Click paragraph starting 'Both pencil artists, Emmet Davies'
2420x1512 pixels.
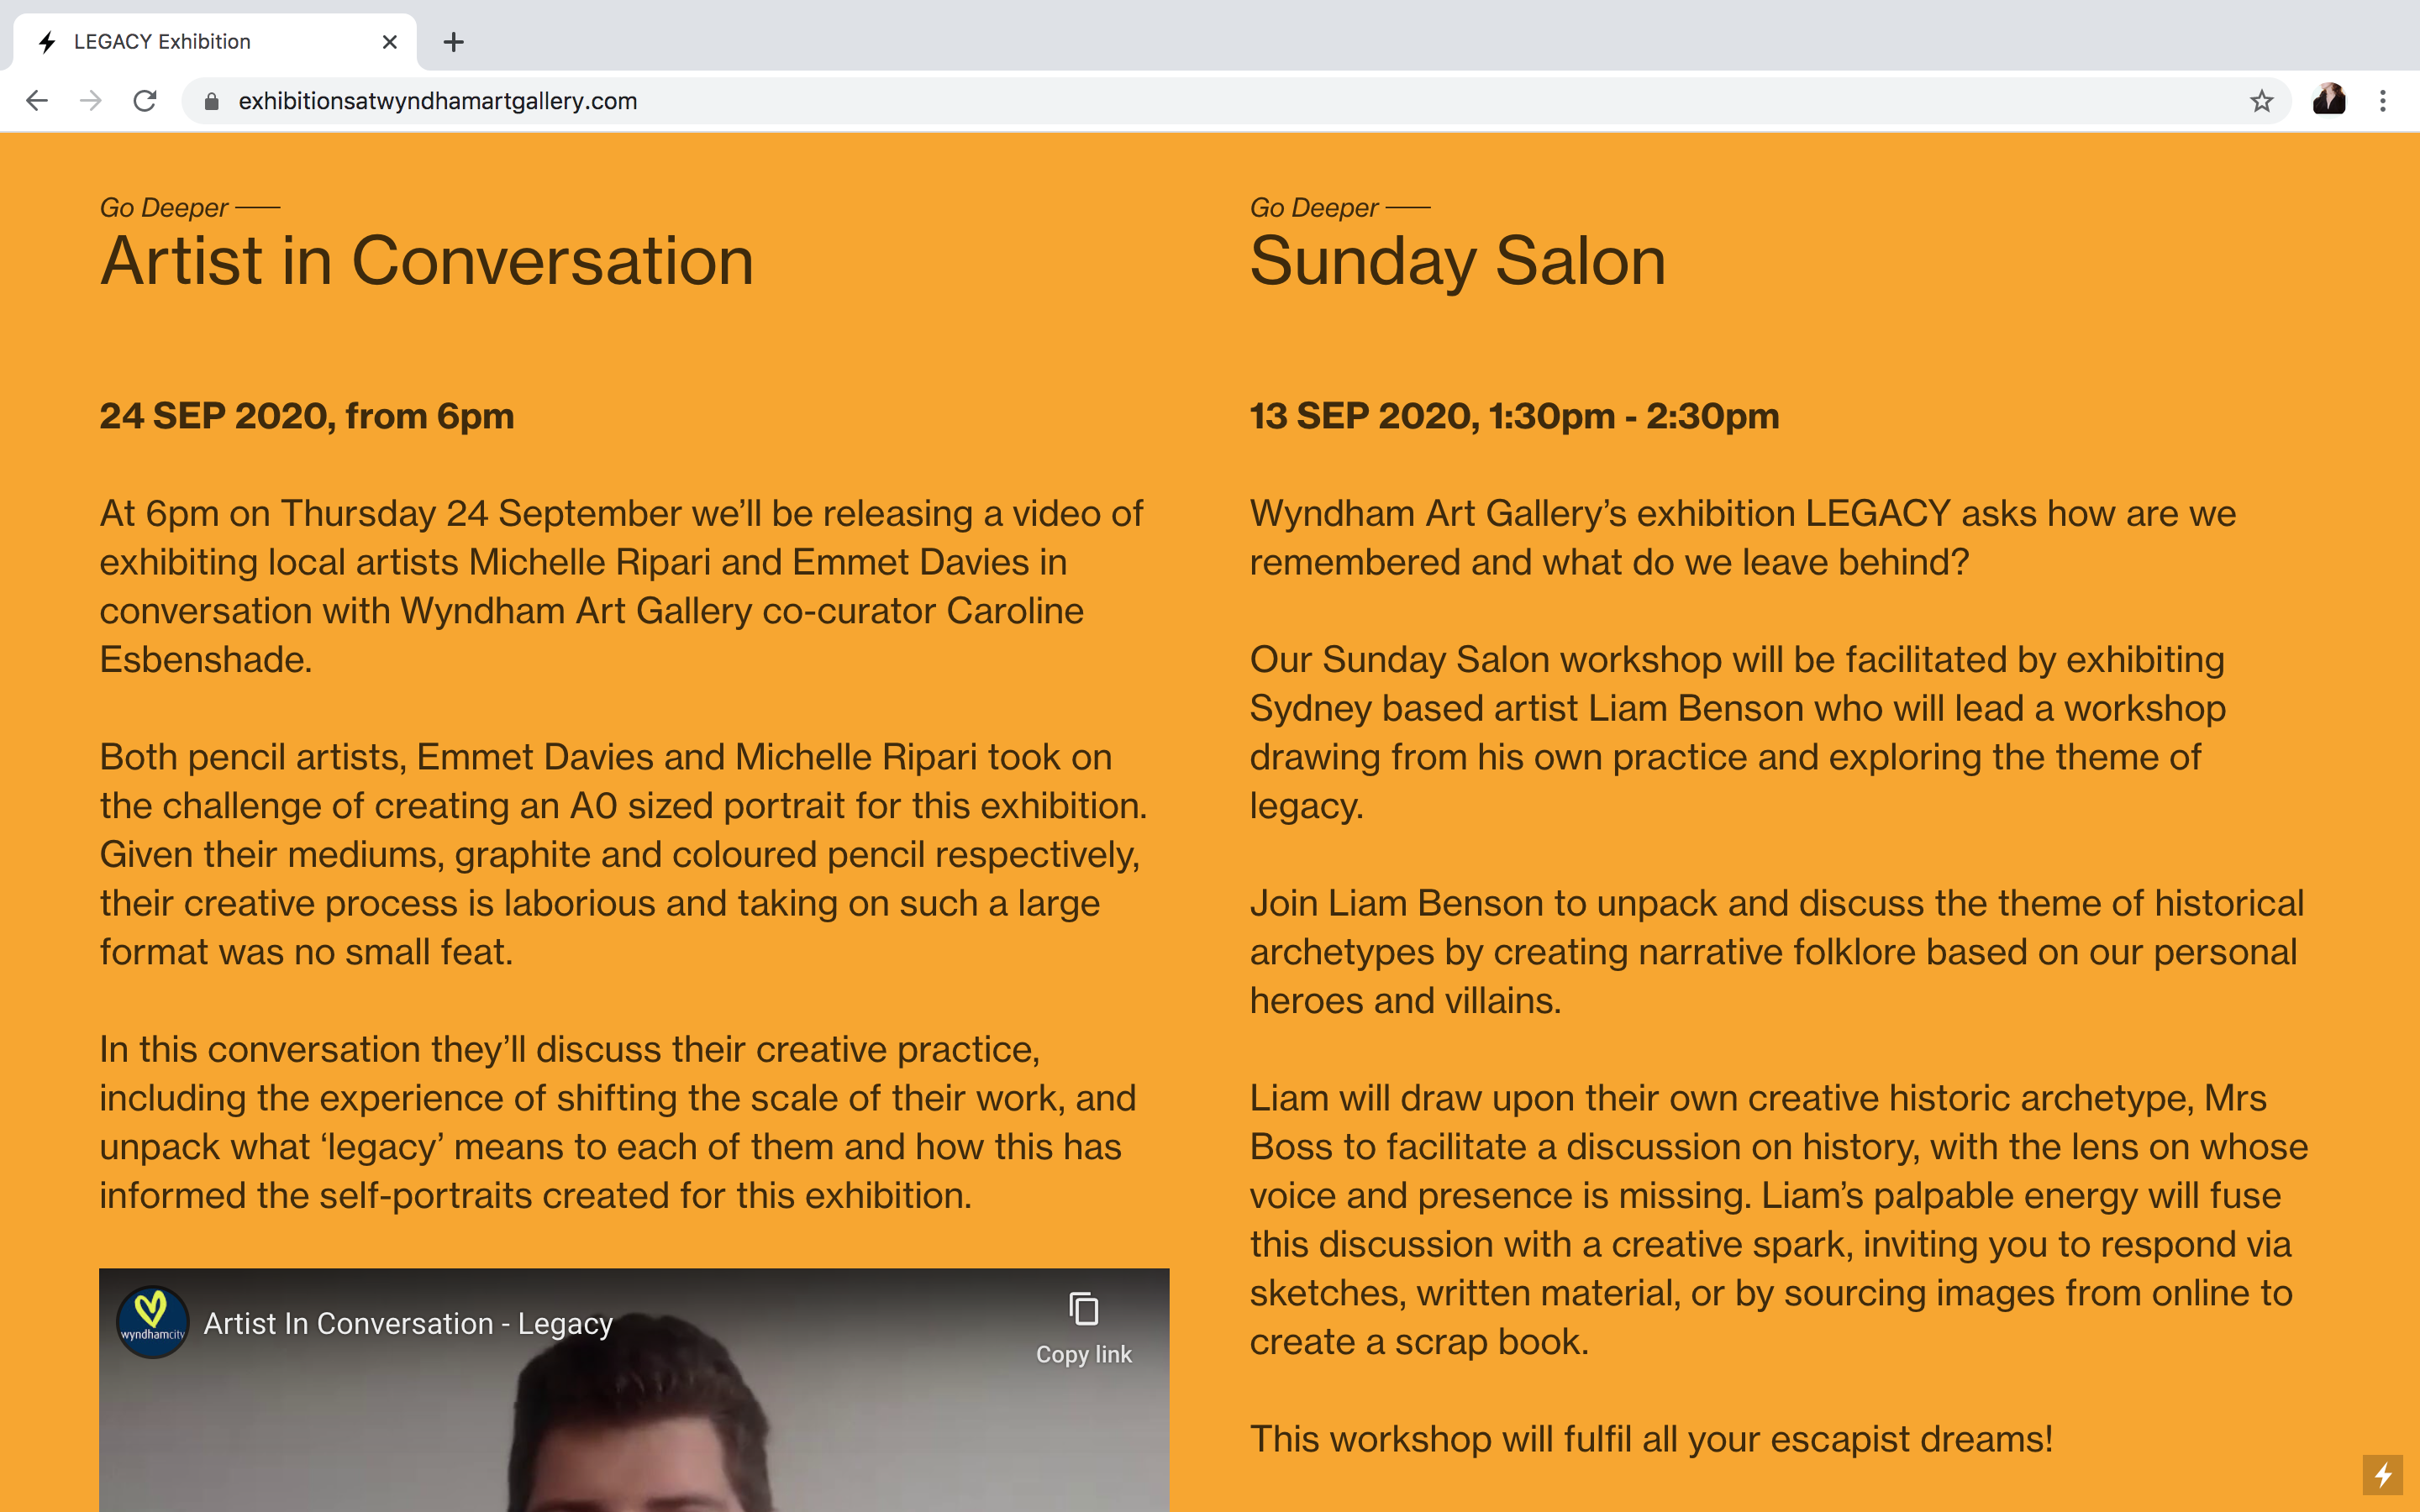point(623,854)
